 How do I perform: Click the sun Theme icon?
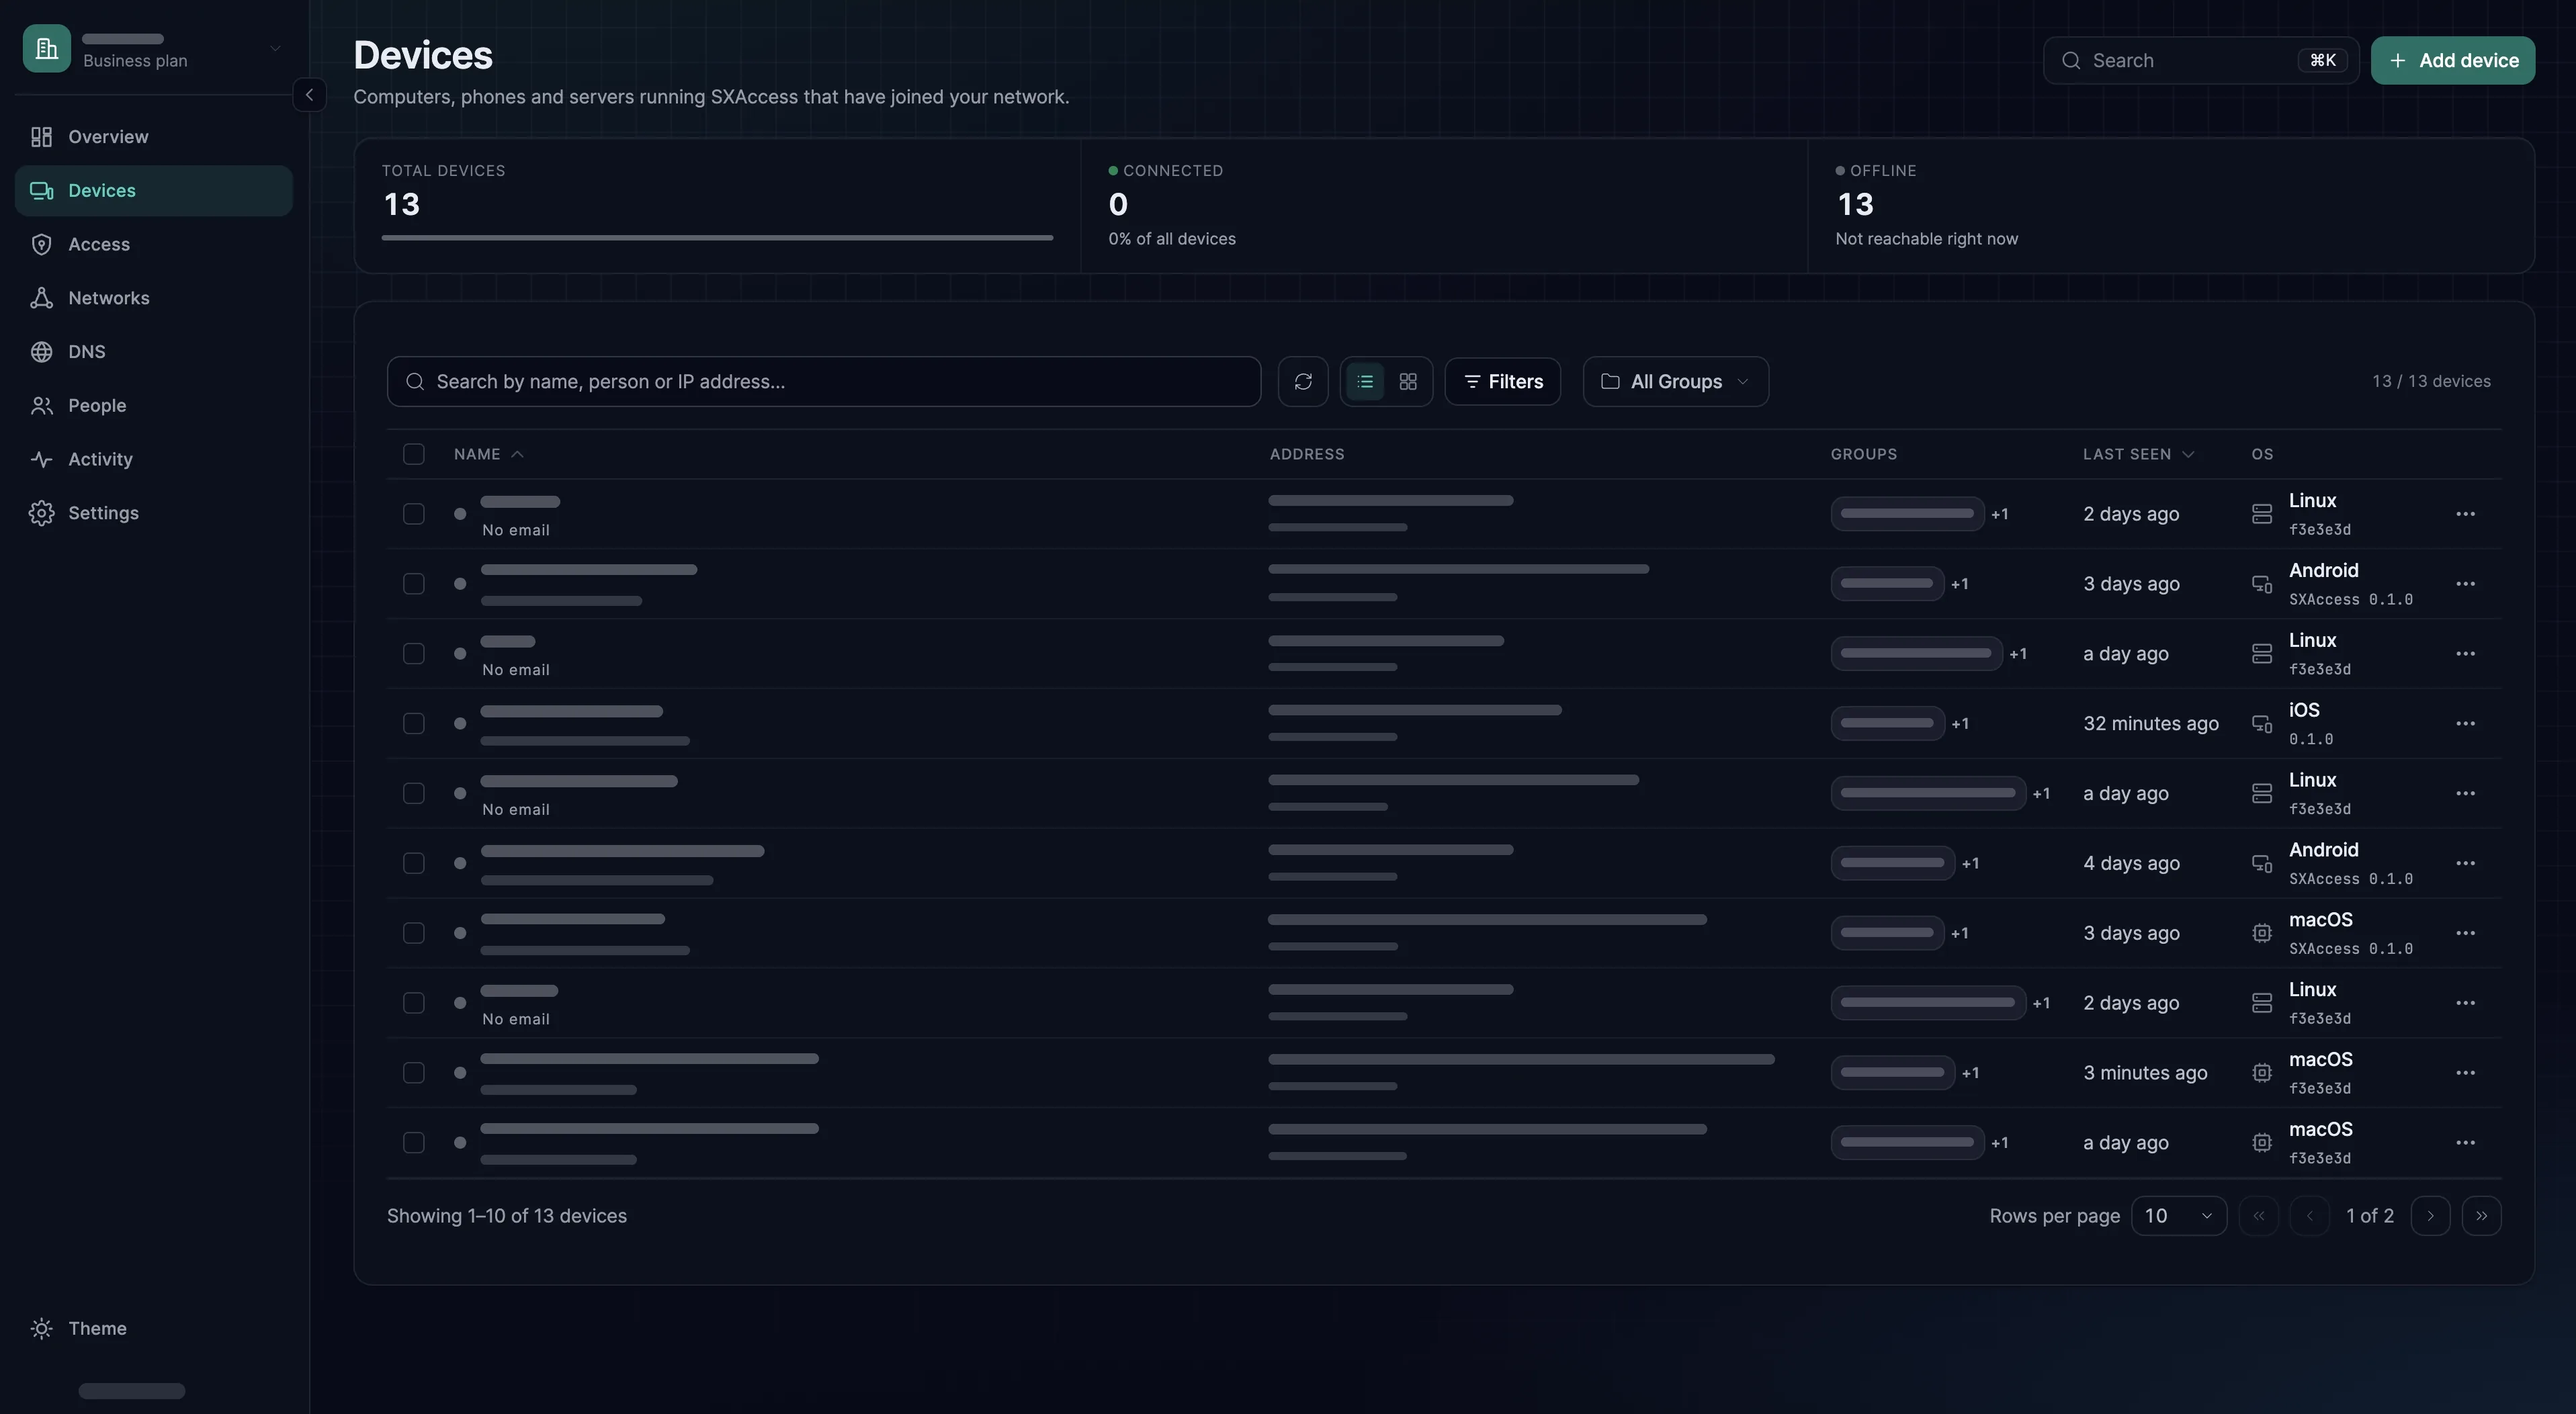(x=41, y=1329)
